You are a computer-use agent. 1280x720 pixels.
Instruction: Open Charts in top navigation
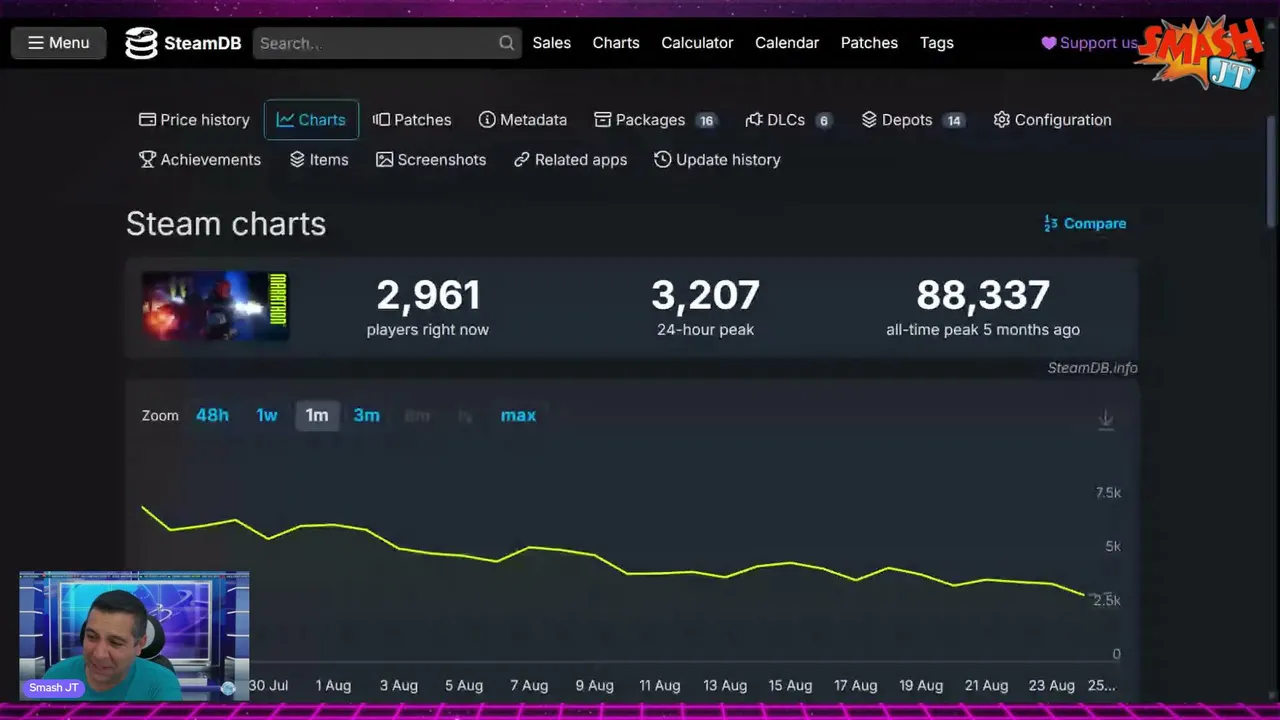[616, 43]
